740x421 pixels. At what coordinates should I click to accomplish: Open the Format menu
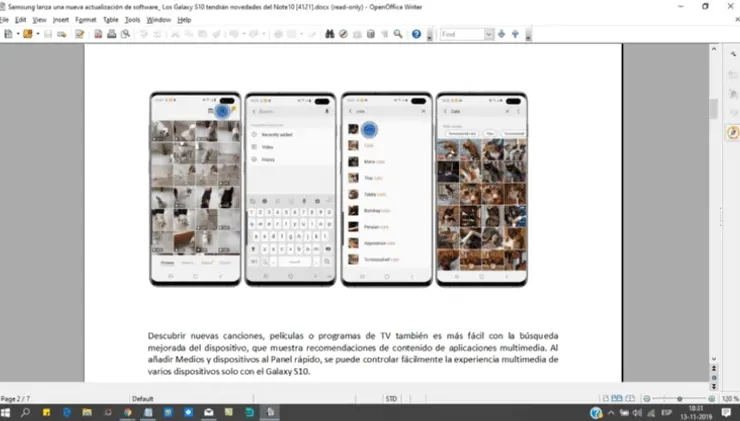pos(87,19)
